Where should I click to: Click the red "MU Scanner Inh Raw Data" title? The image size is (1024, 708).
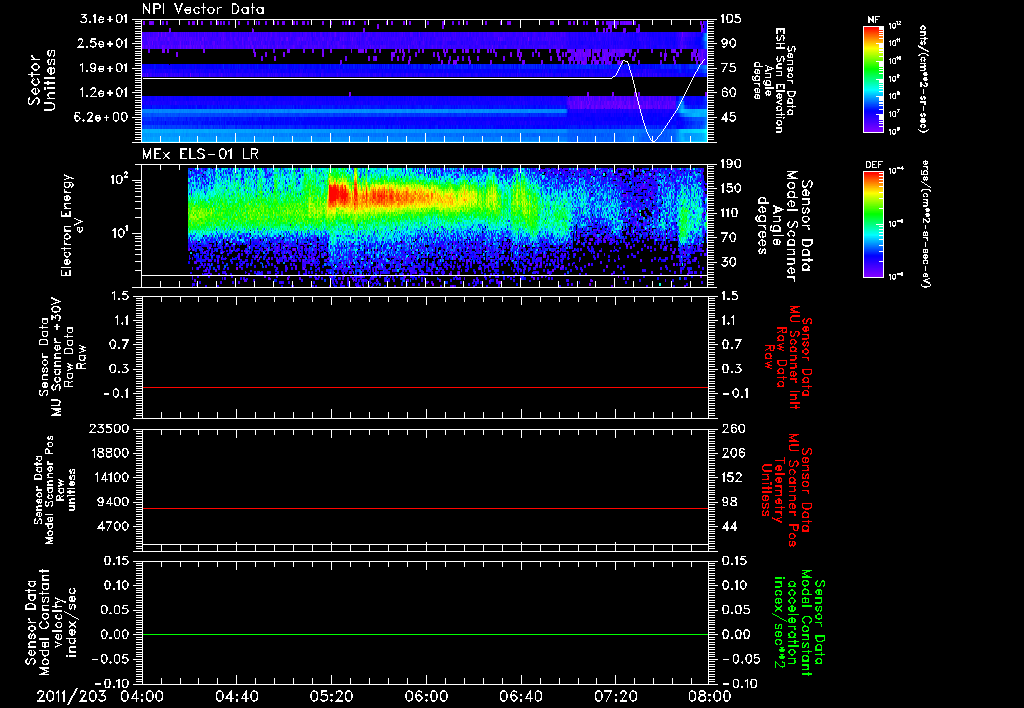click(x=790, y=357)
